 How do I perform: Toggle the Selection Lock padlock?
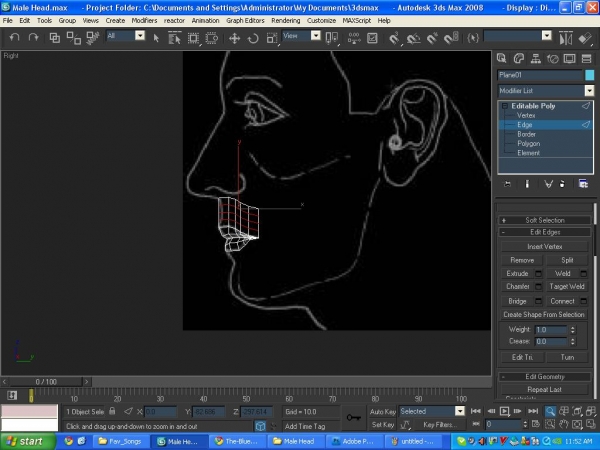coord(112,411)
